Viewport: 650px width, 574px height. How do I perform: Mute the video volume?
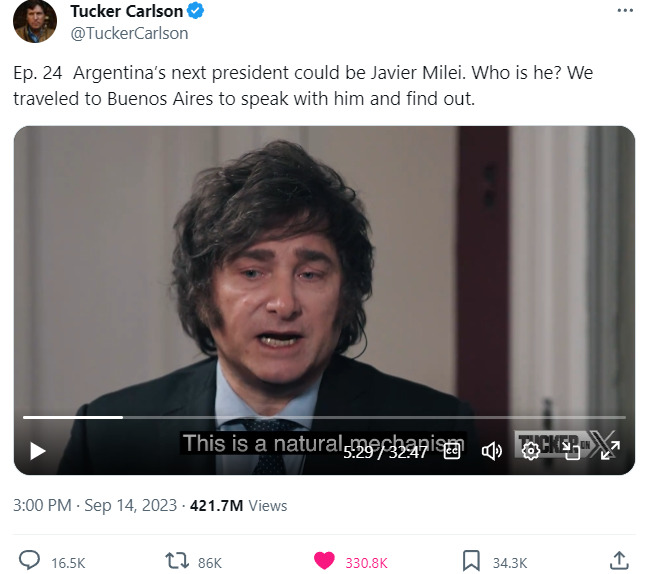tap(491, 451)
